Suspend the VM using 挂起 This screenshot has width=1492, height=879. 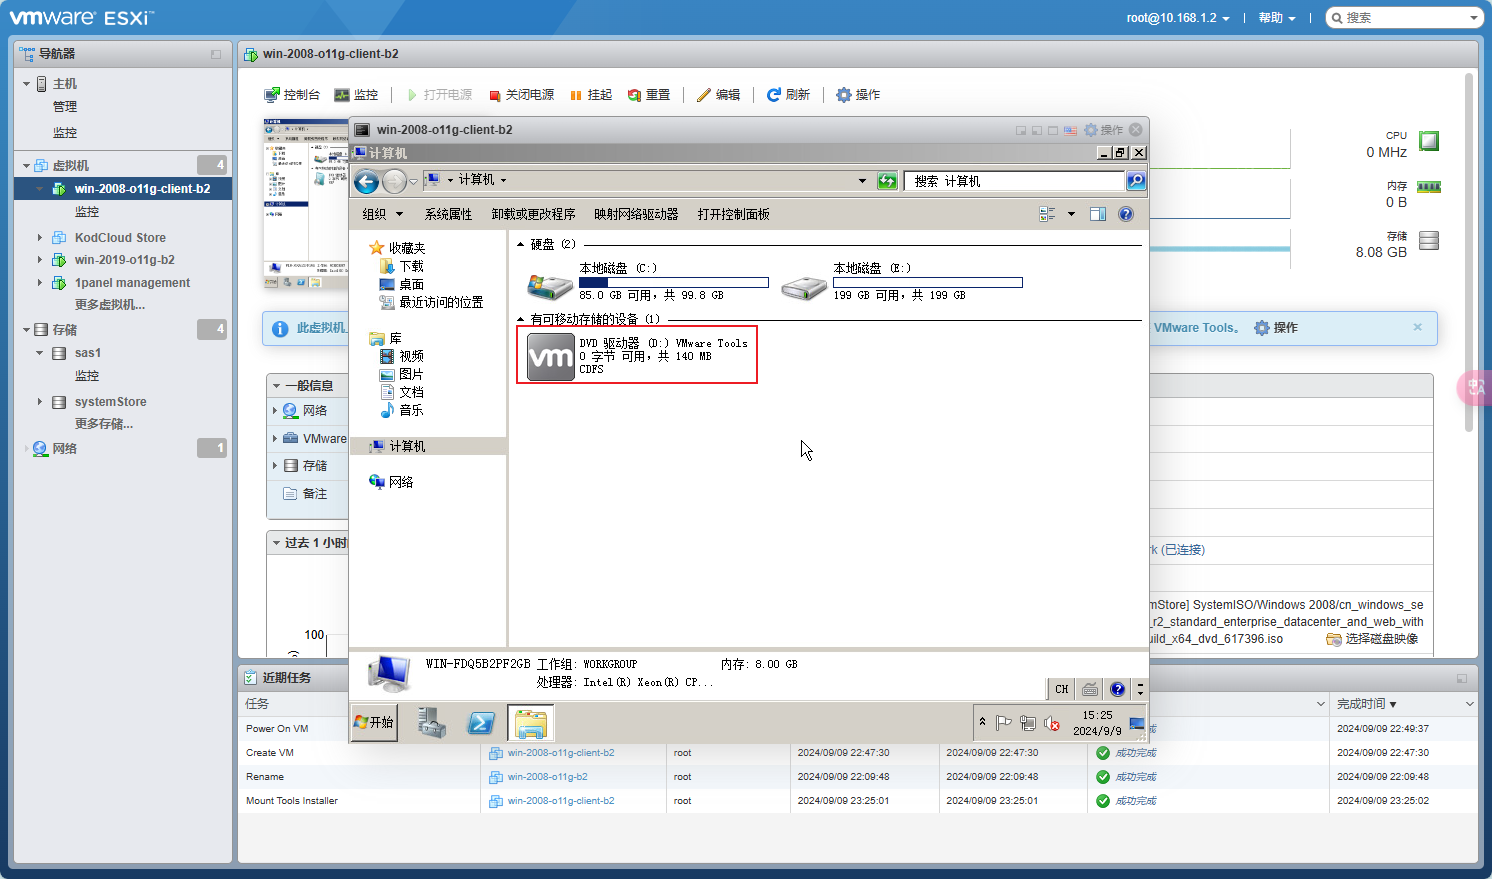(590, 95)
